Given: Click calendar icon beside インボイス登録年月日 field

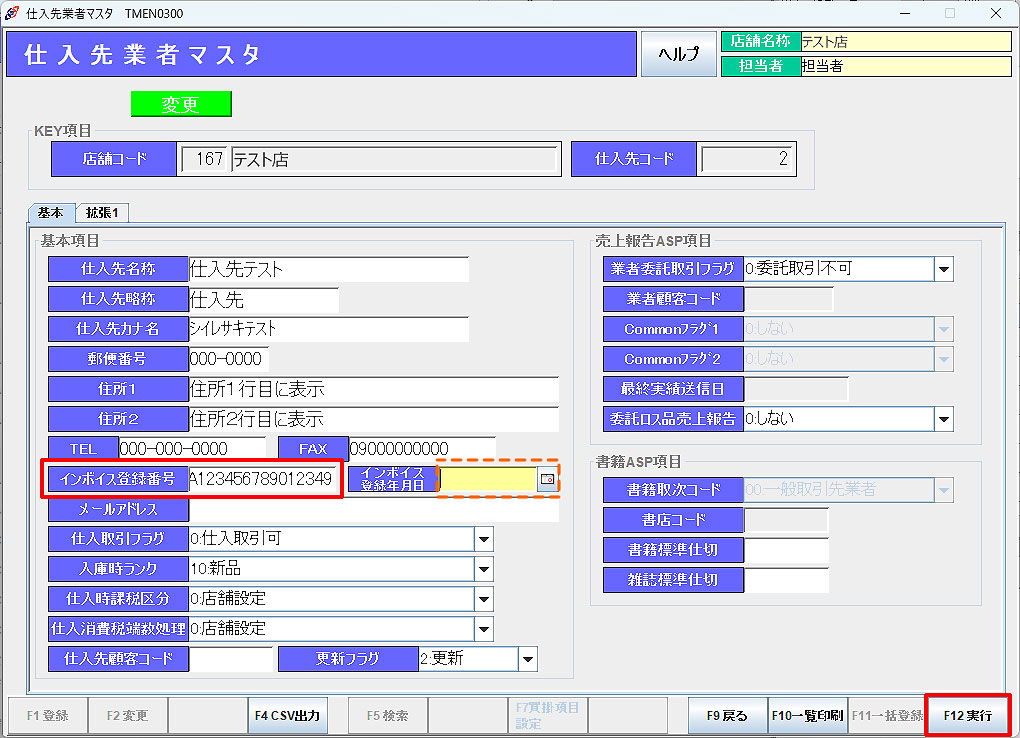Looking at the screenshot, I should click(x=547, y=480).
